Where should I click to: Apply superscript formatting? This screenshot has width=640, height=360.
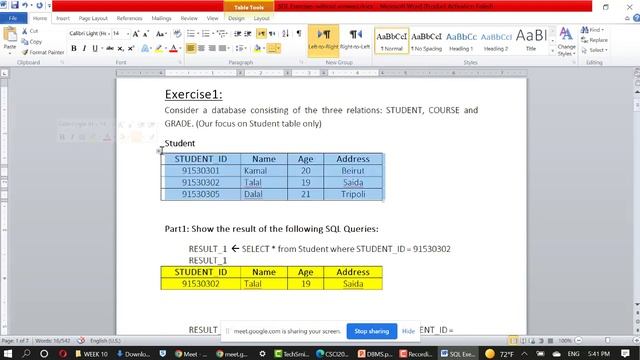[131, 48]
